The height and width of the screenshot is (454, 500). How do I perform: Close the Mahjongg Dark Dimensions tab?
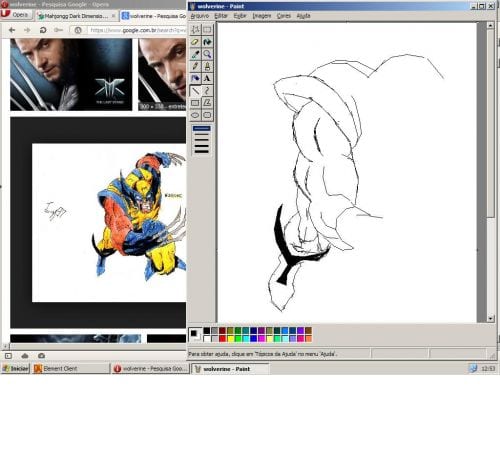click(x=114, y=16)
